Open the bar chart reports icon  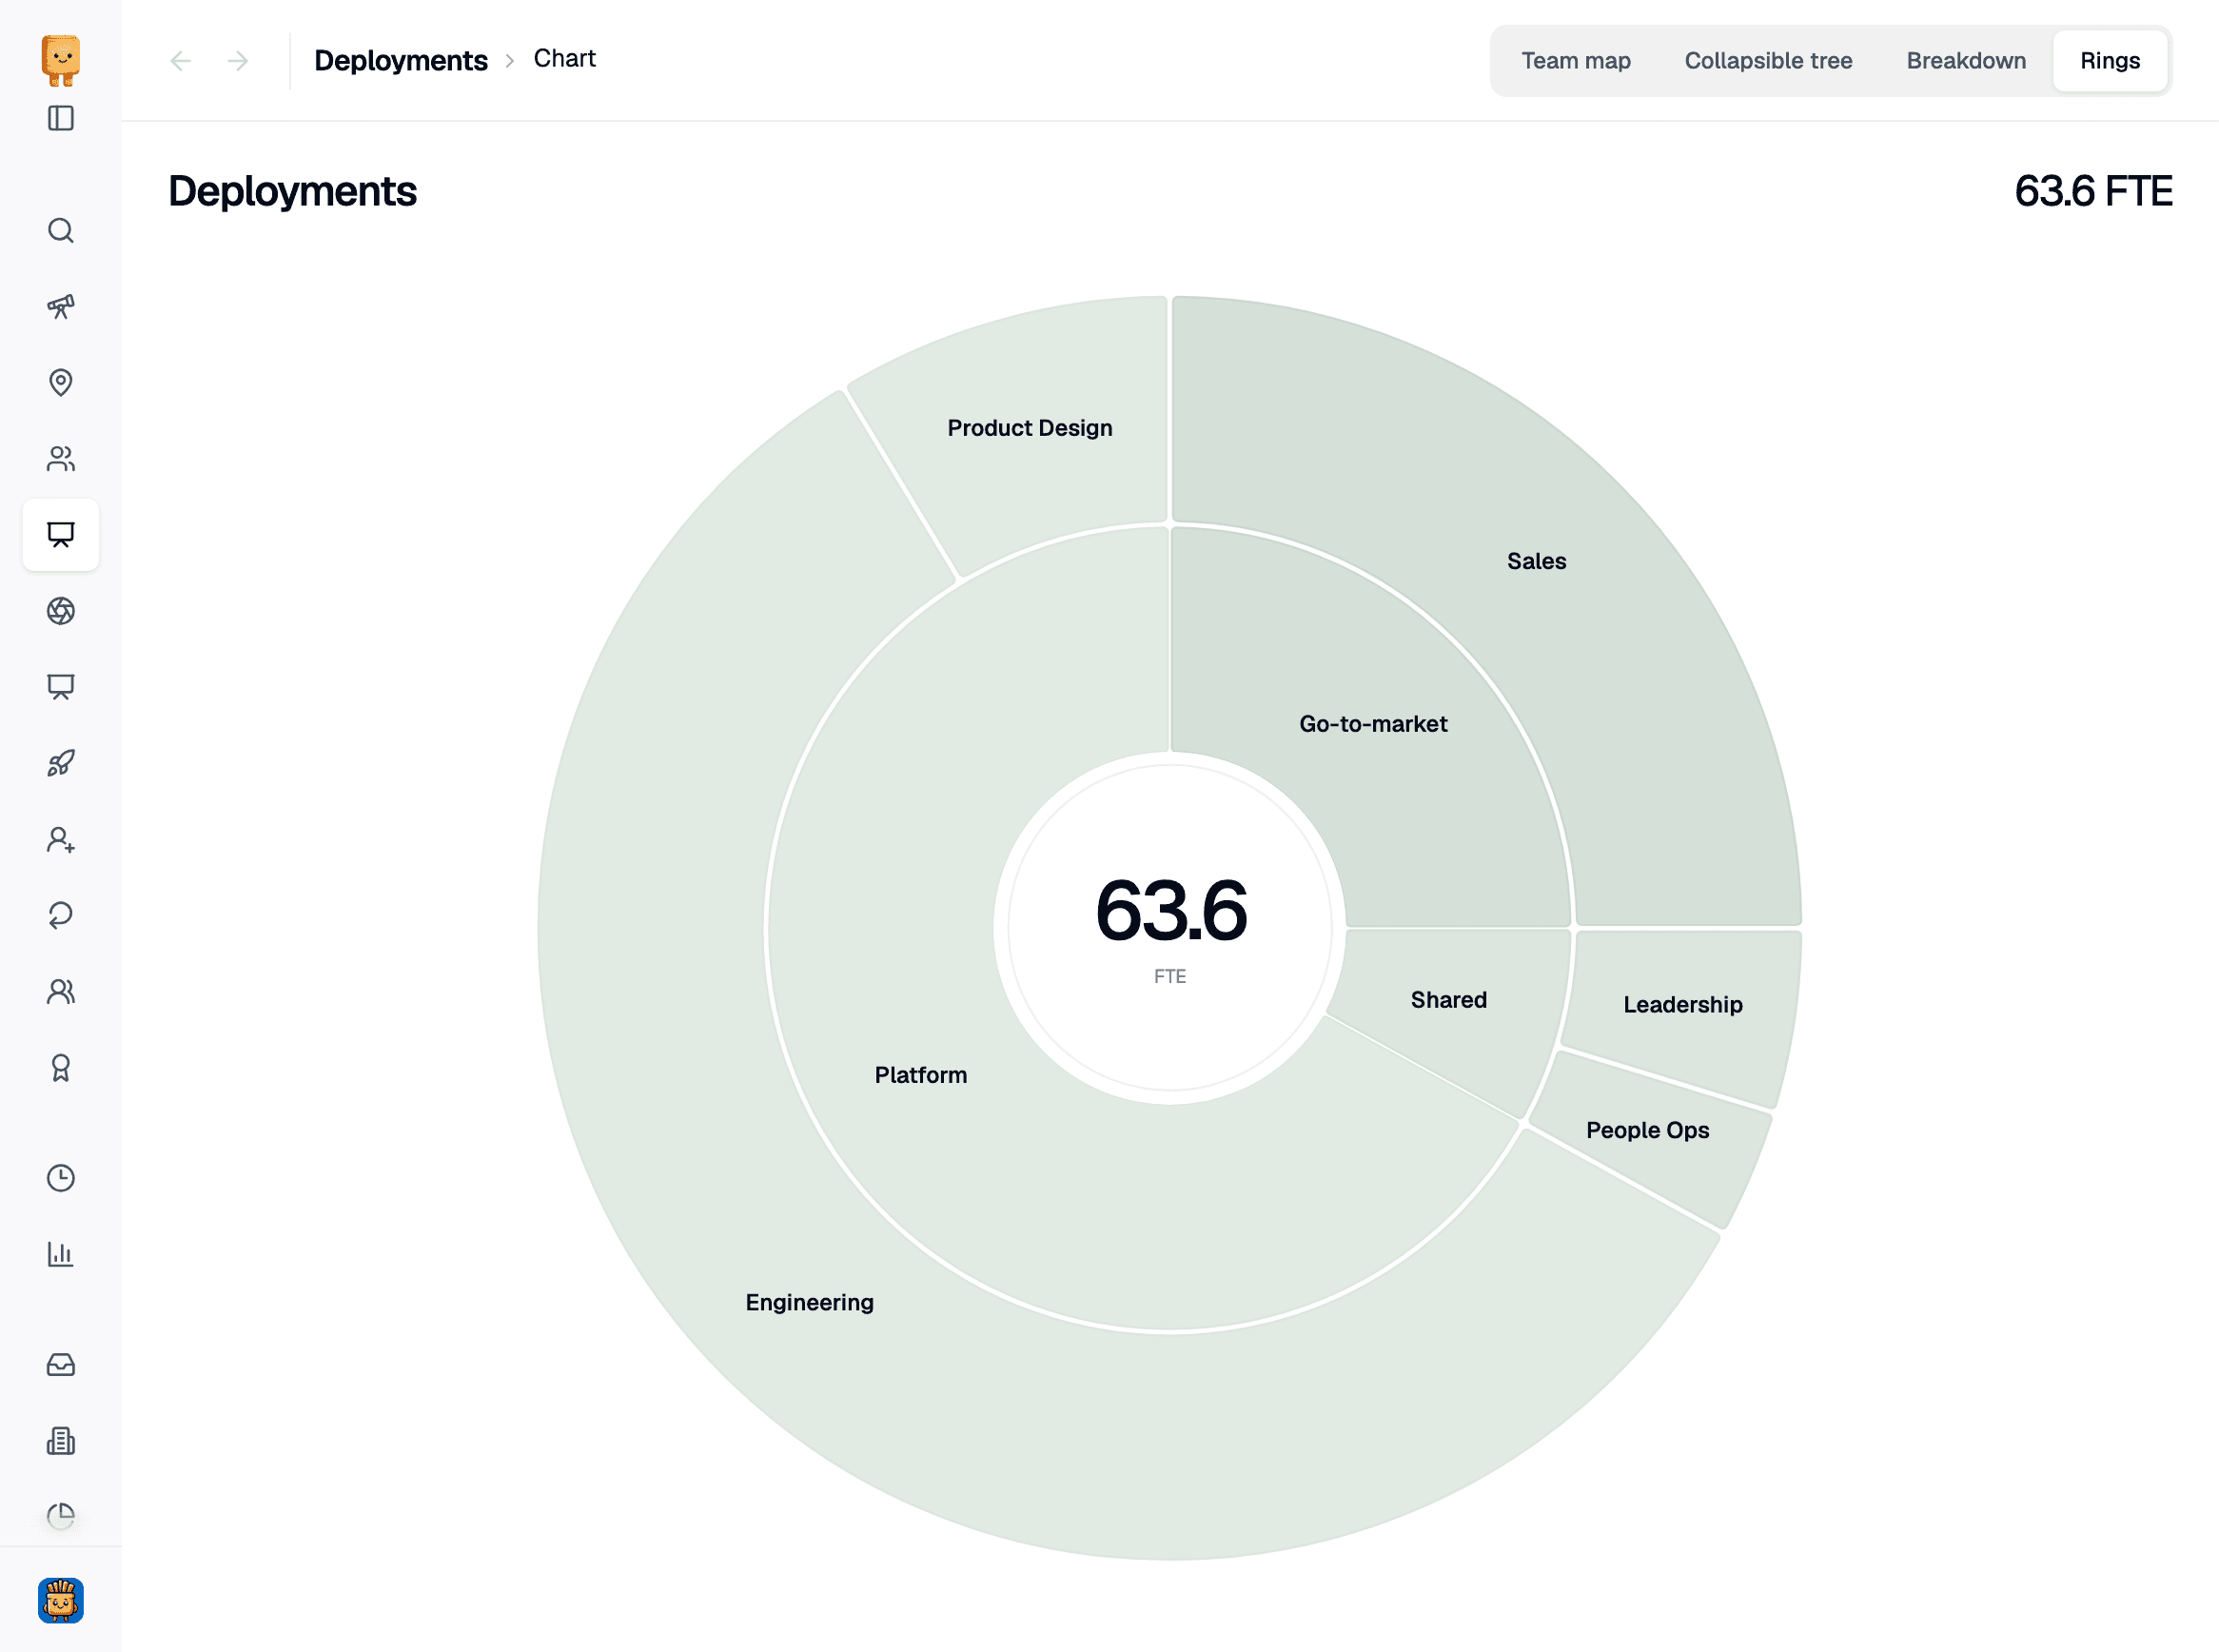tap(61, 1253)
